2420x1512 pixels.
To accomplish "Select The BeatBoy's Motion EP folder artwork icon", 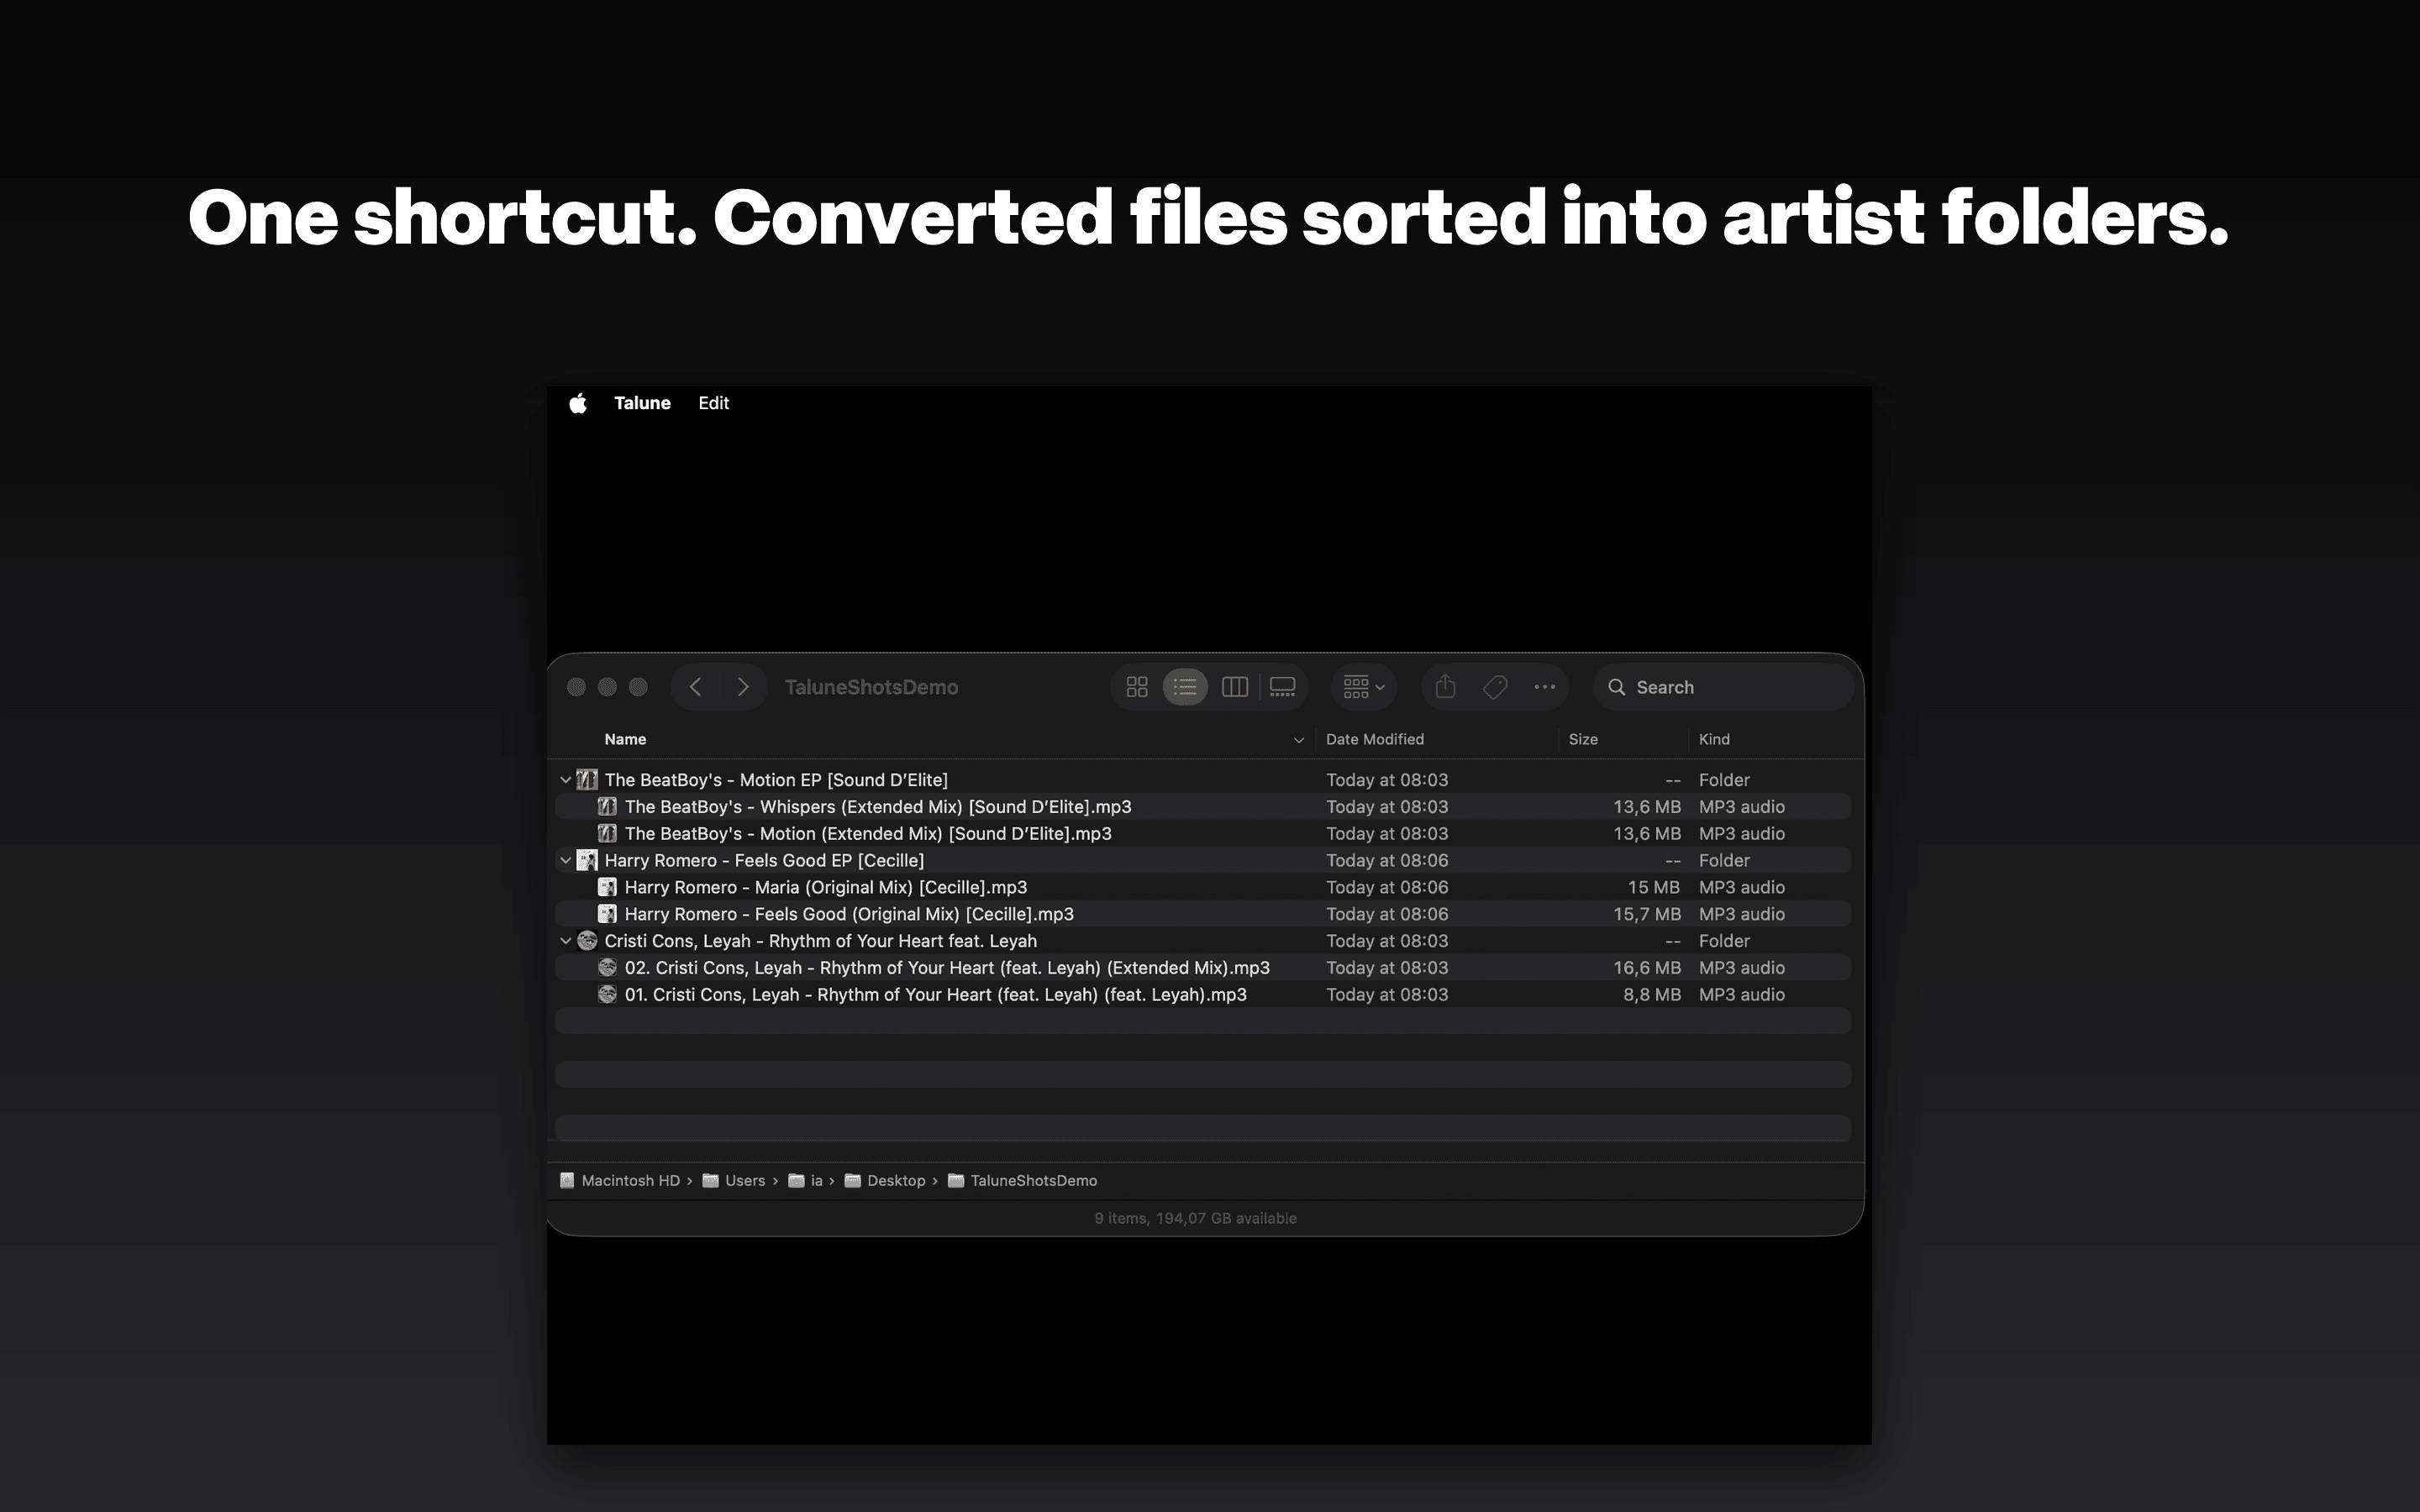I will pyautogui.click(x=588, y=780).
